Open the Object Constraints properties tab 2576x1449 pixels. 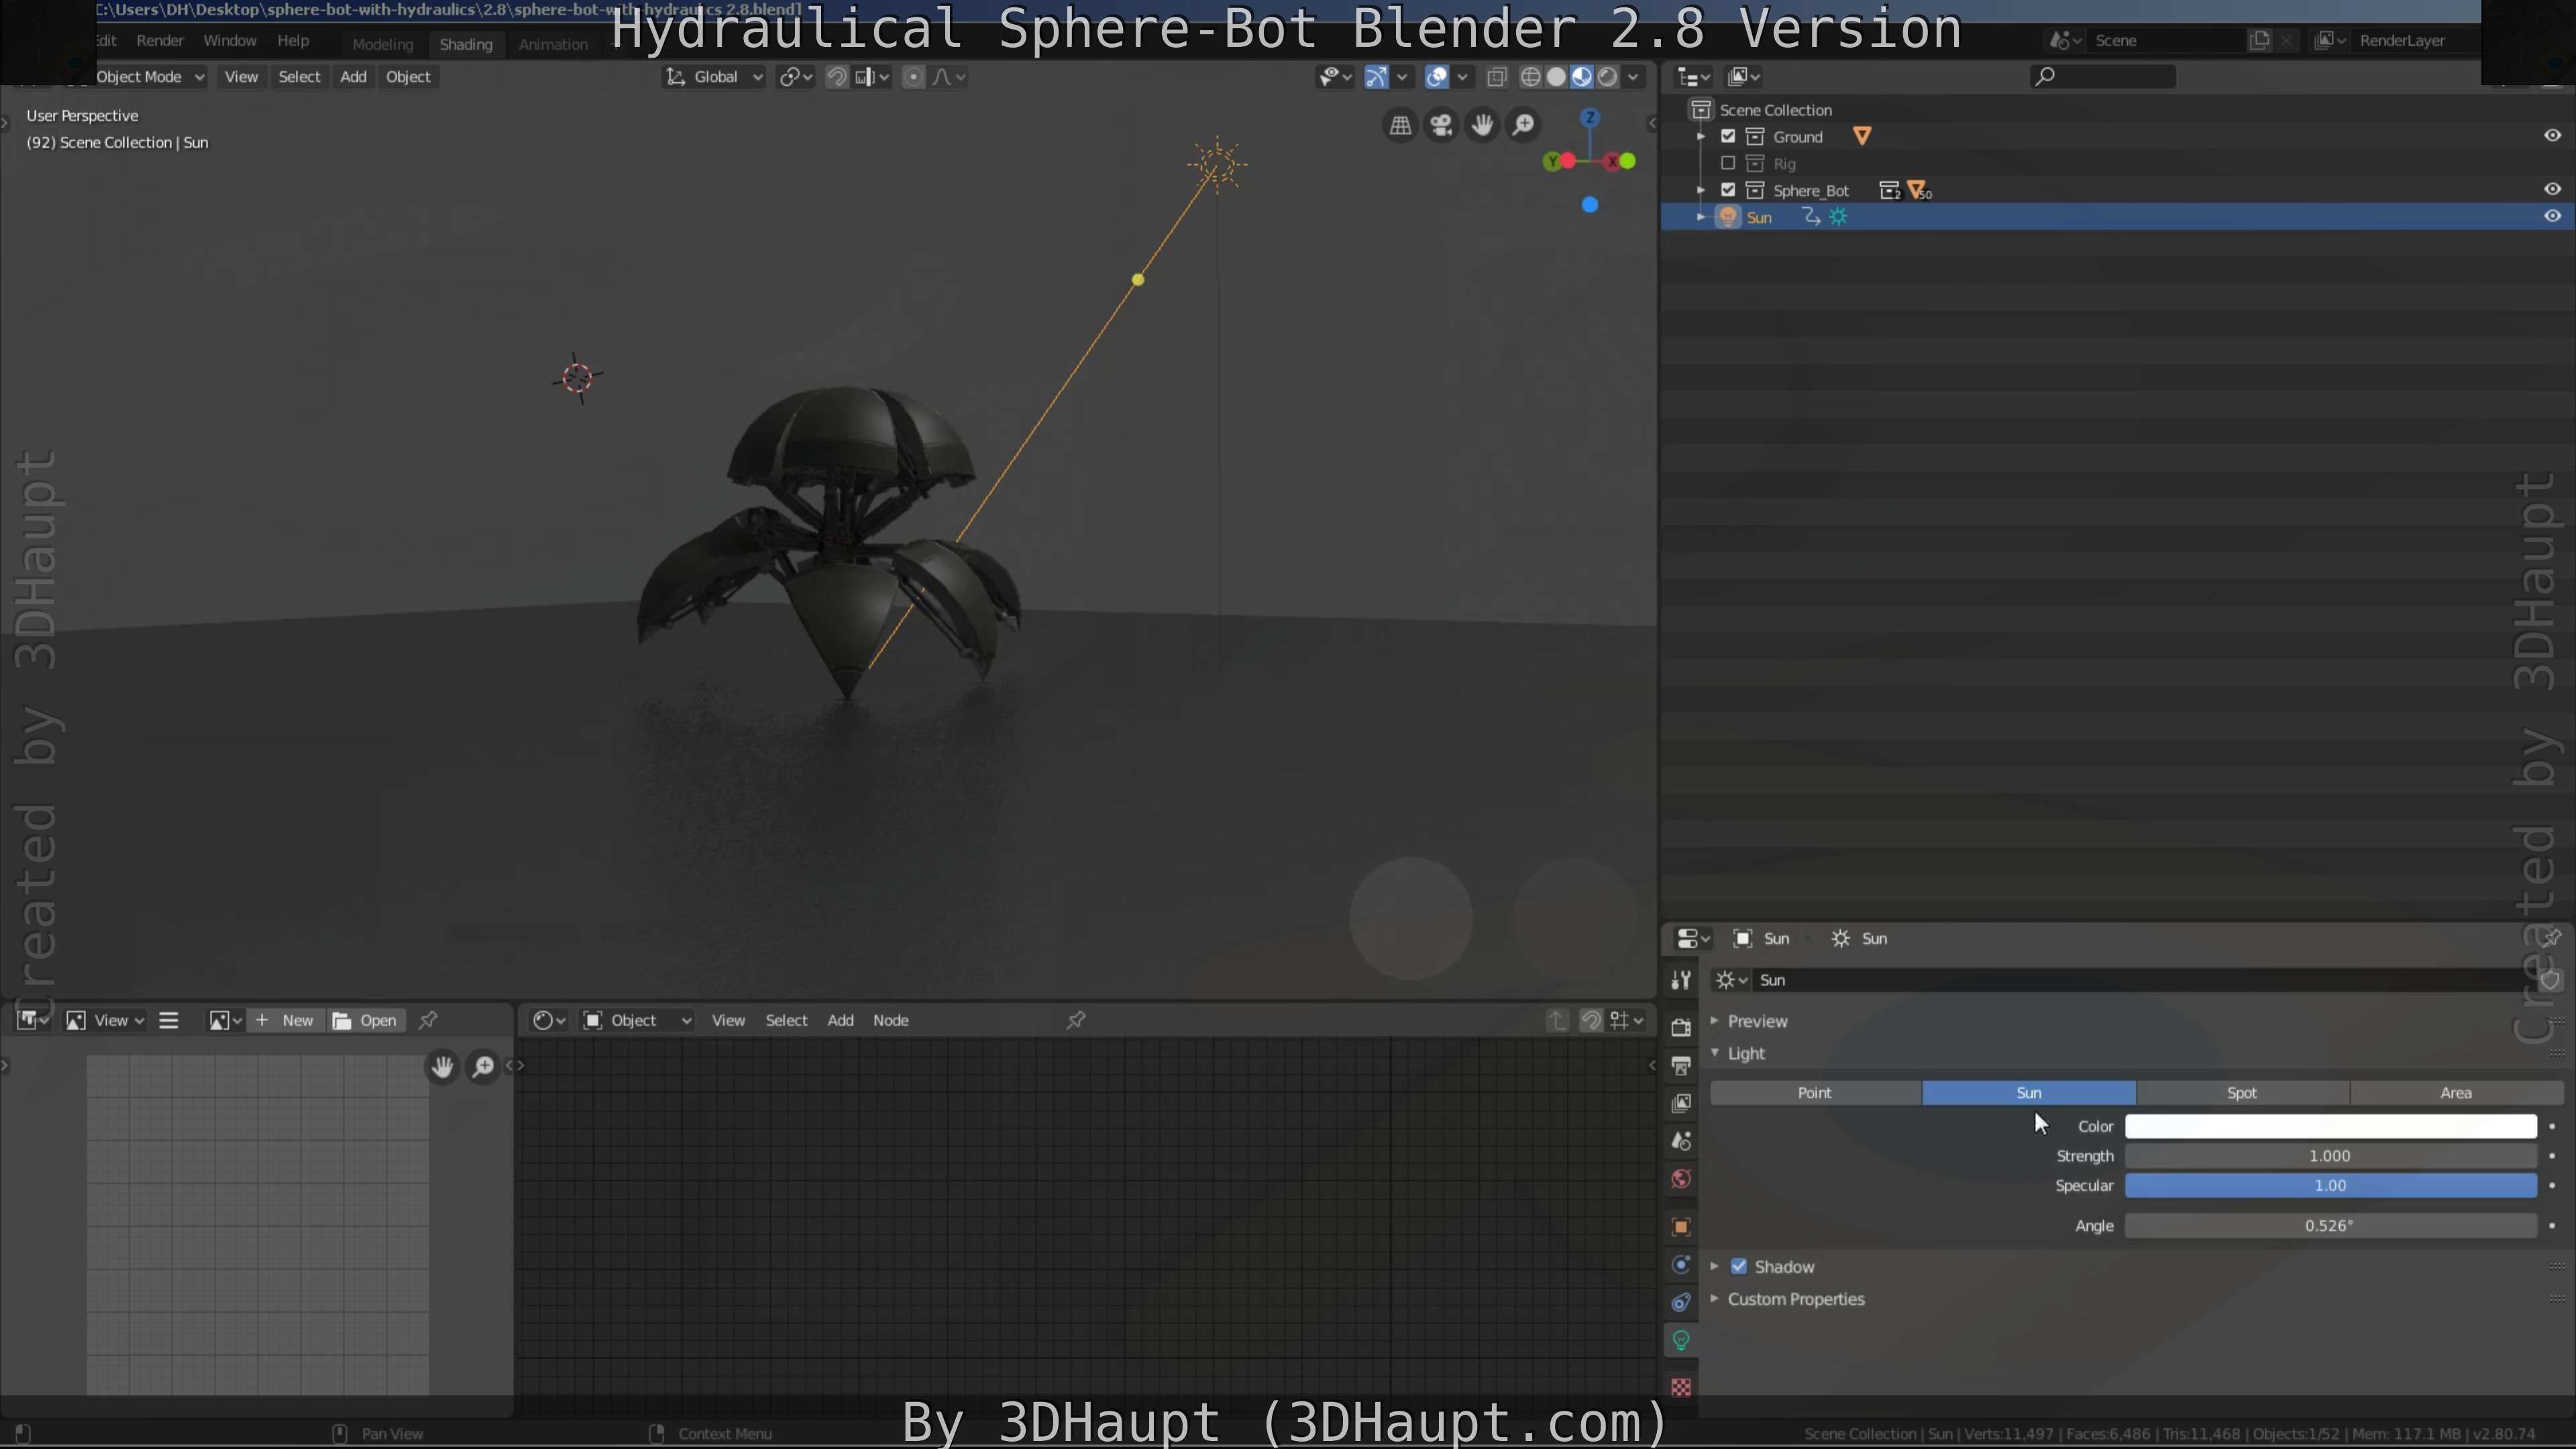click(x=1681, y=1302)
